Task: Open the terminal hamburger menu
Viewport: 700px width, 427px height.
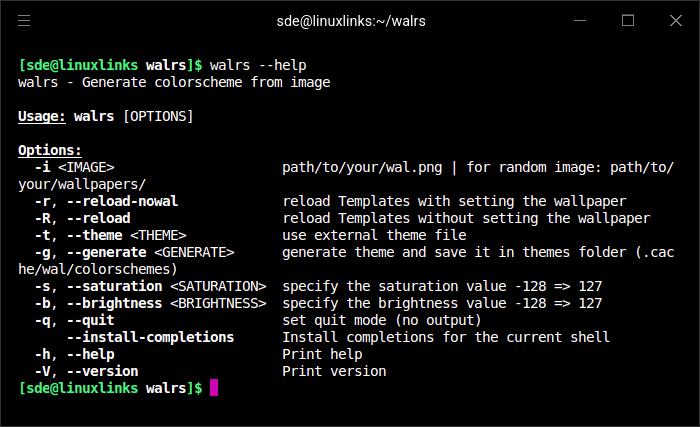Action: coord(24,21)
